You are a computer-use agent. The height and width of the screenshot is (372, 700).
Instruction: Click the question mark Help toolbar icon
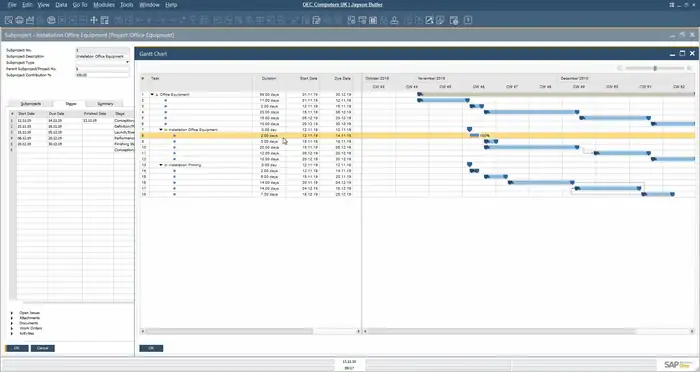click(468, 20)
